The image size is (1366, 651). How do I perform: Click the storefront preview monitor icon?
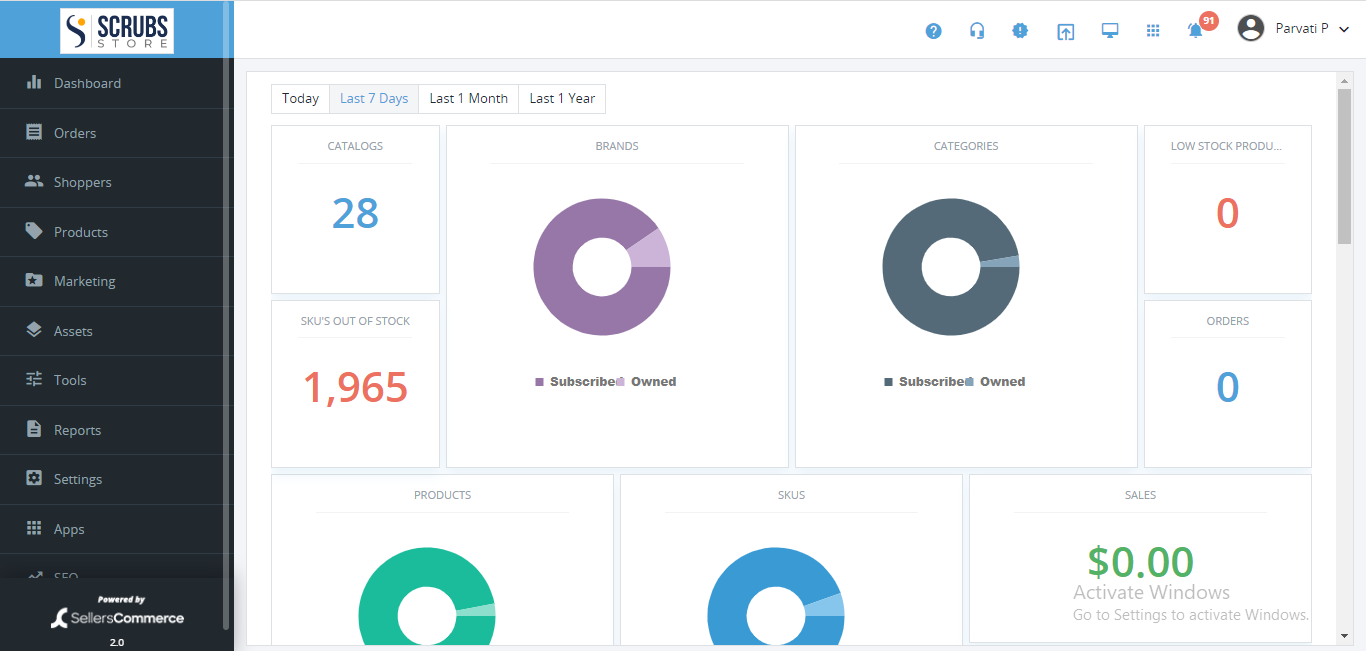coord(1109,30)
